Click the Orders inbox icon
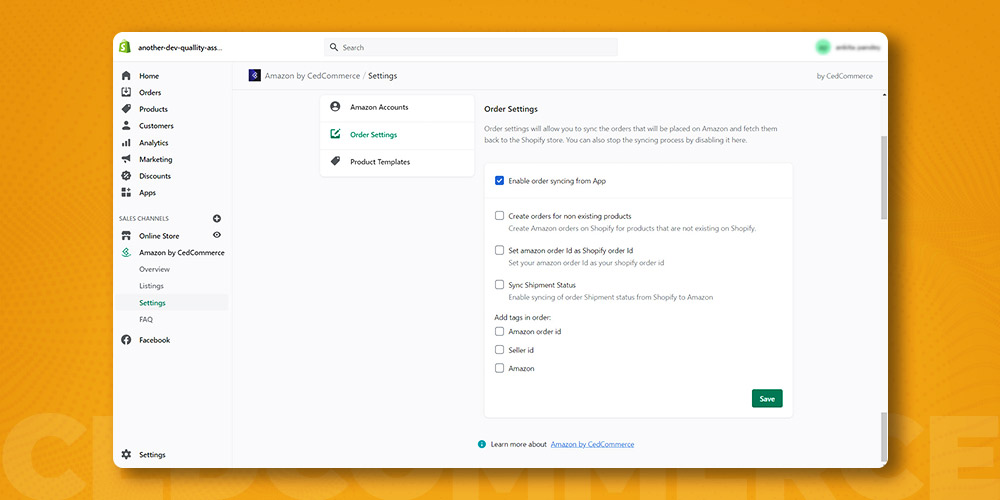Image resolution: width=1000 pixels, height=500 pixels. [x=126, y=92]
